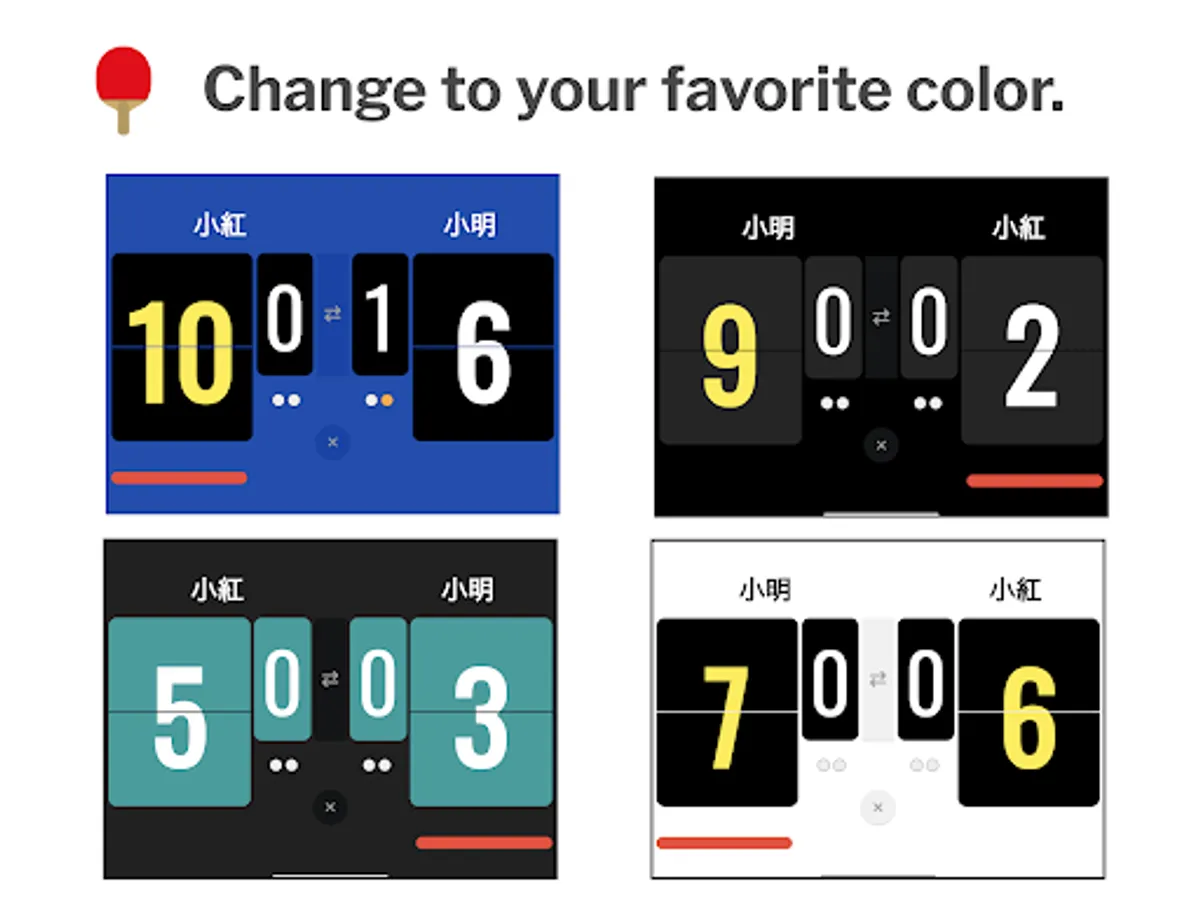
Task: Tap the red bar under teal scoreboard's score 3
Action: pos(484,842)
